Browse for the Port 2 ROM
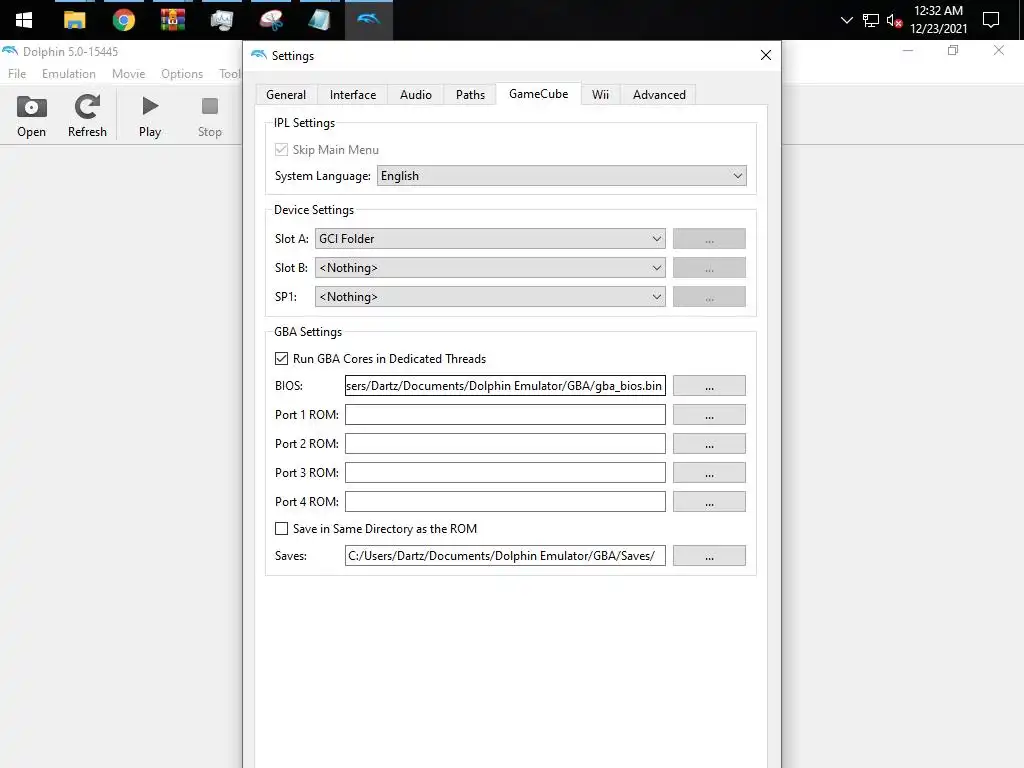This screenshot has width=1024, height=768. tap(709, 443)
